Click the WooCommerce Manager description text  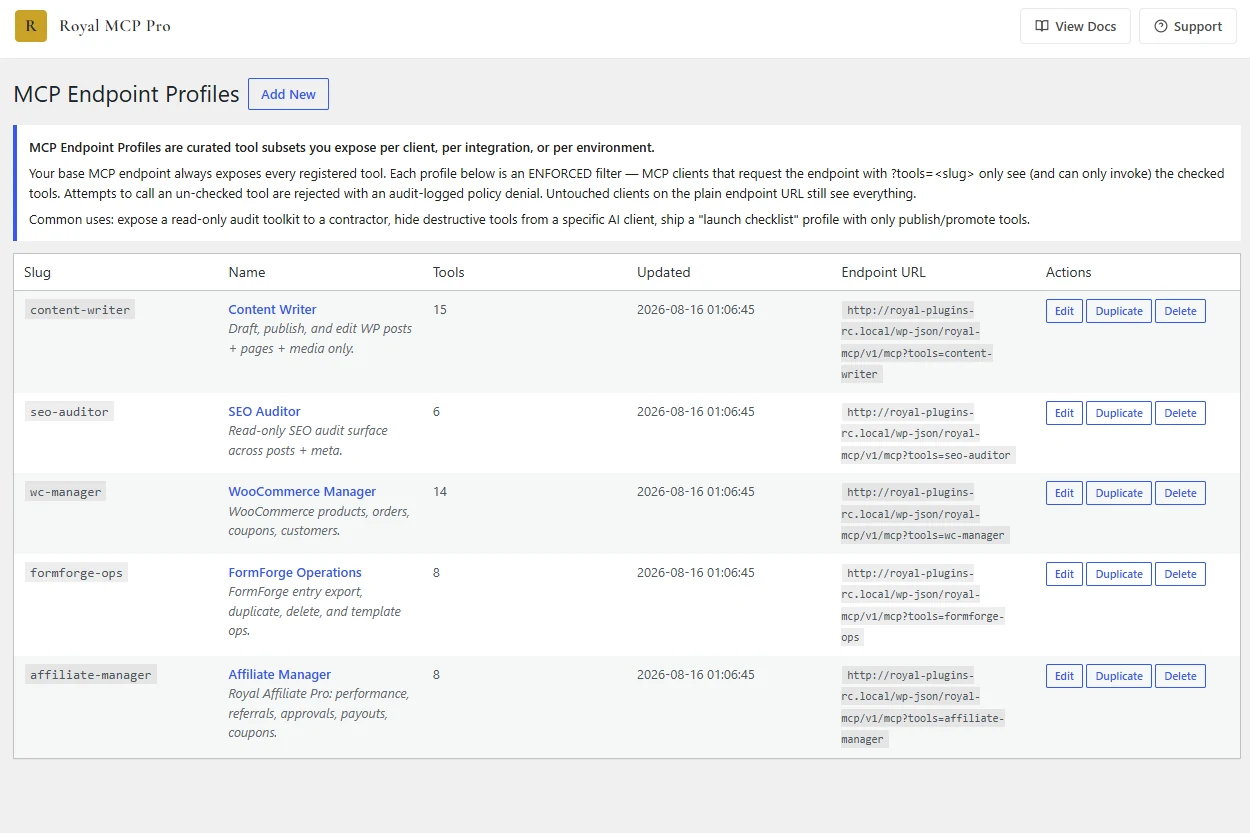tap(319, 521)
